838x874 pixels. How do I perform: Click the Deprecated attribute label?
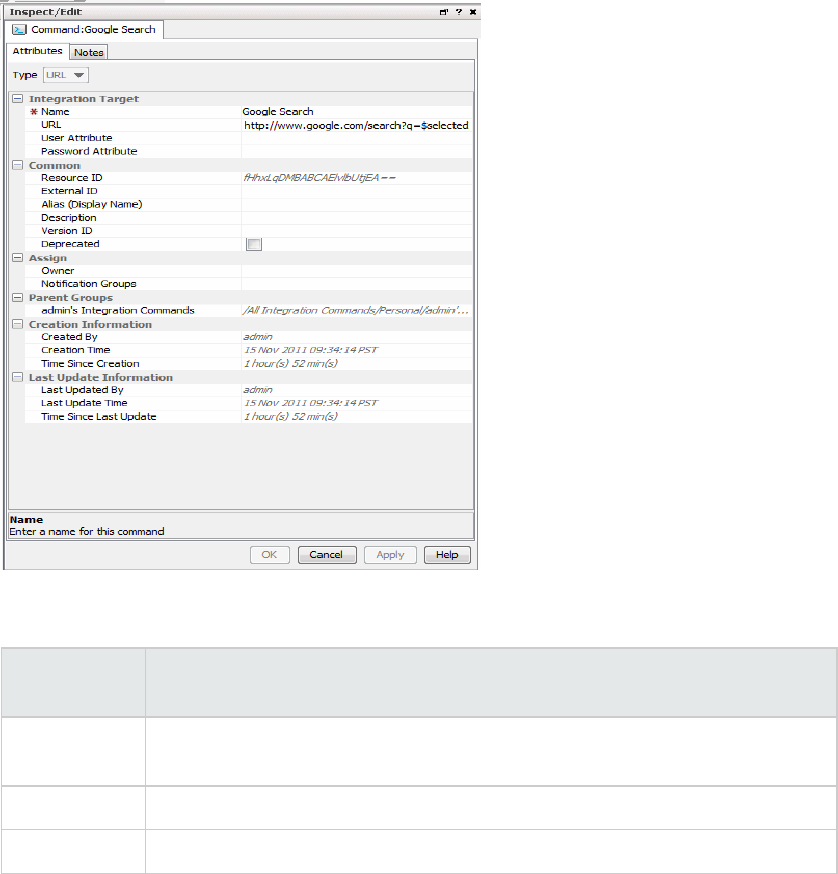point(70,244)
